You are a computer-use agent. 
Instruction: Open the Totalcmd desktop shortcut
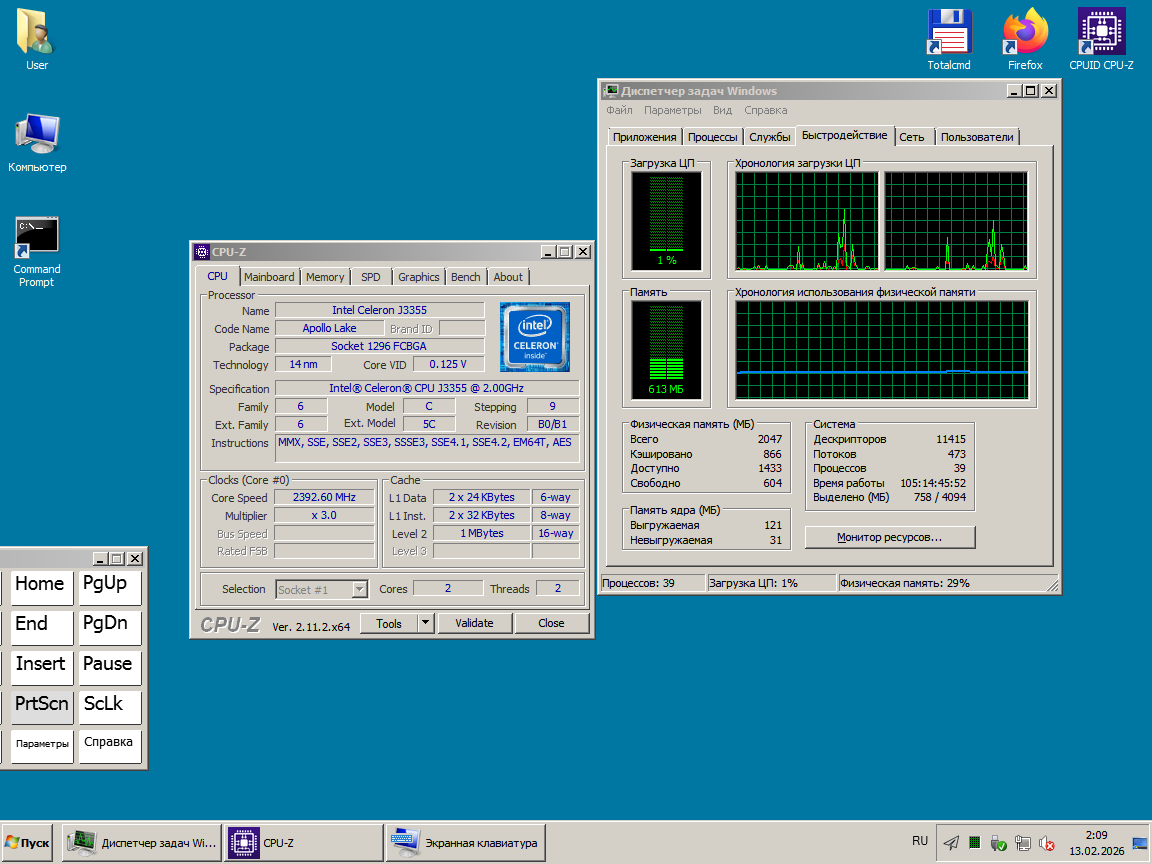tap(948, 33)
